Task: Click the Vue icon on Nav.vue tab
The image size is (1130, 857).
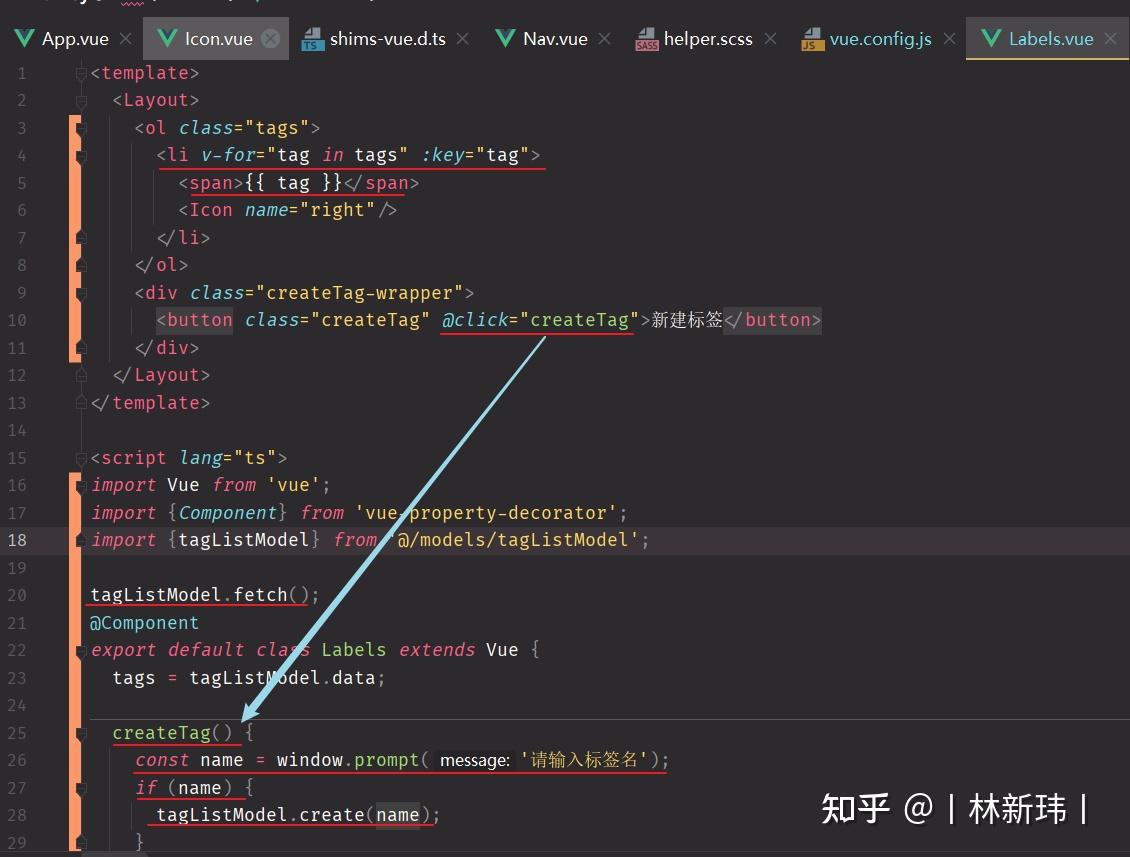Action: (506, 38)
